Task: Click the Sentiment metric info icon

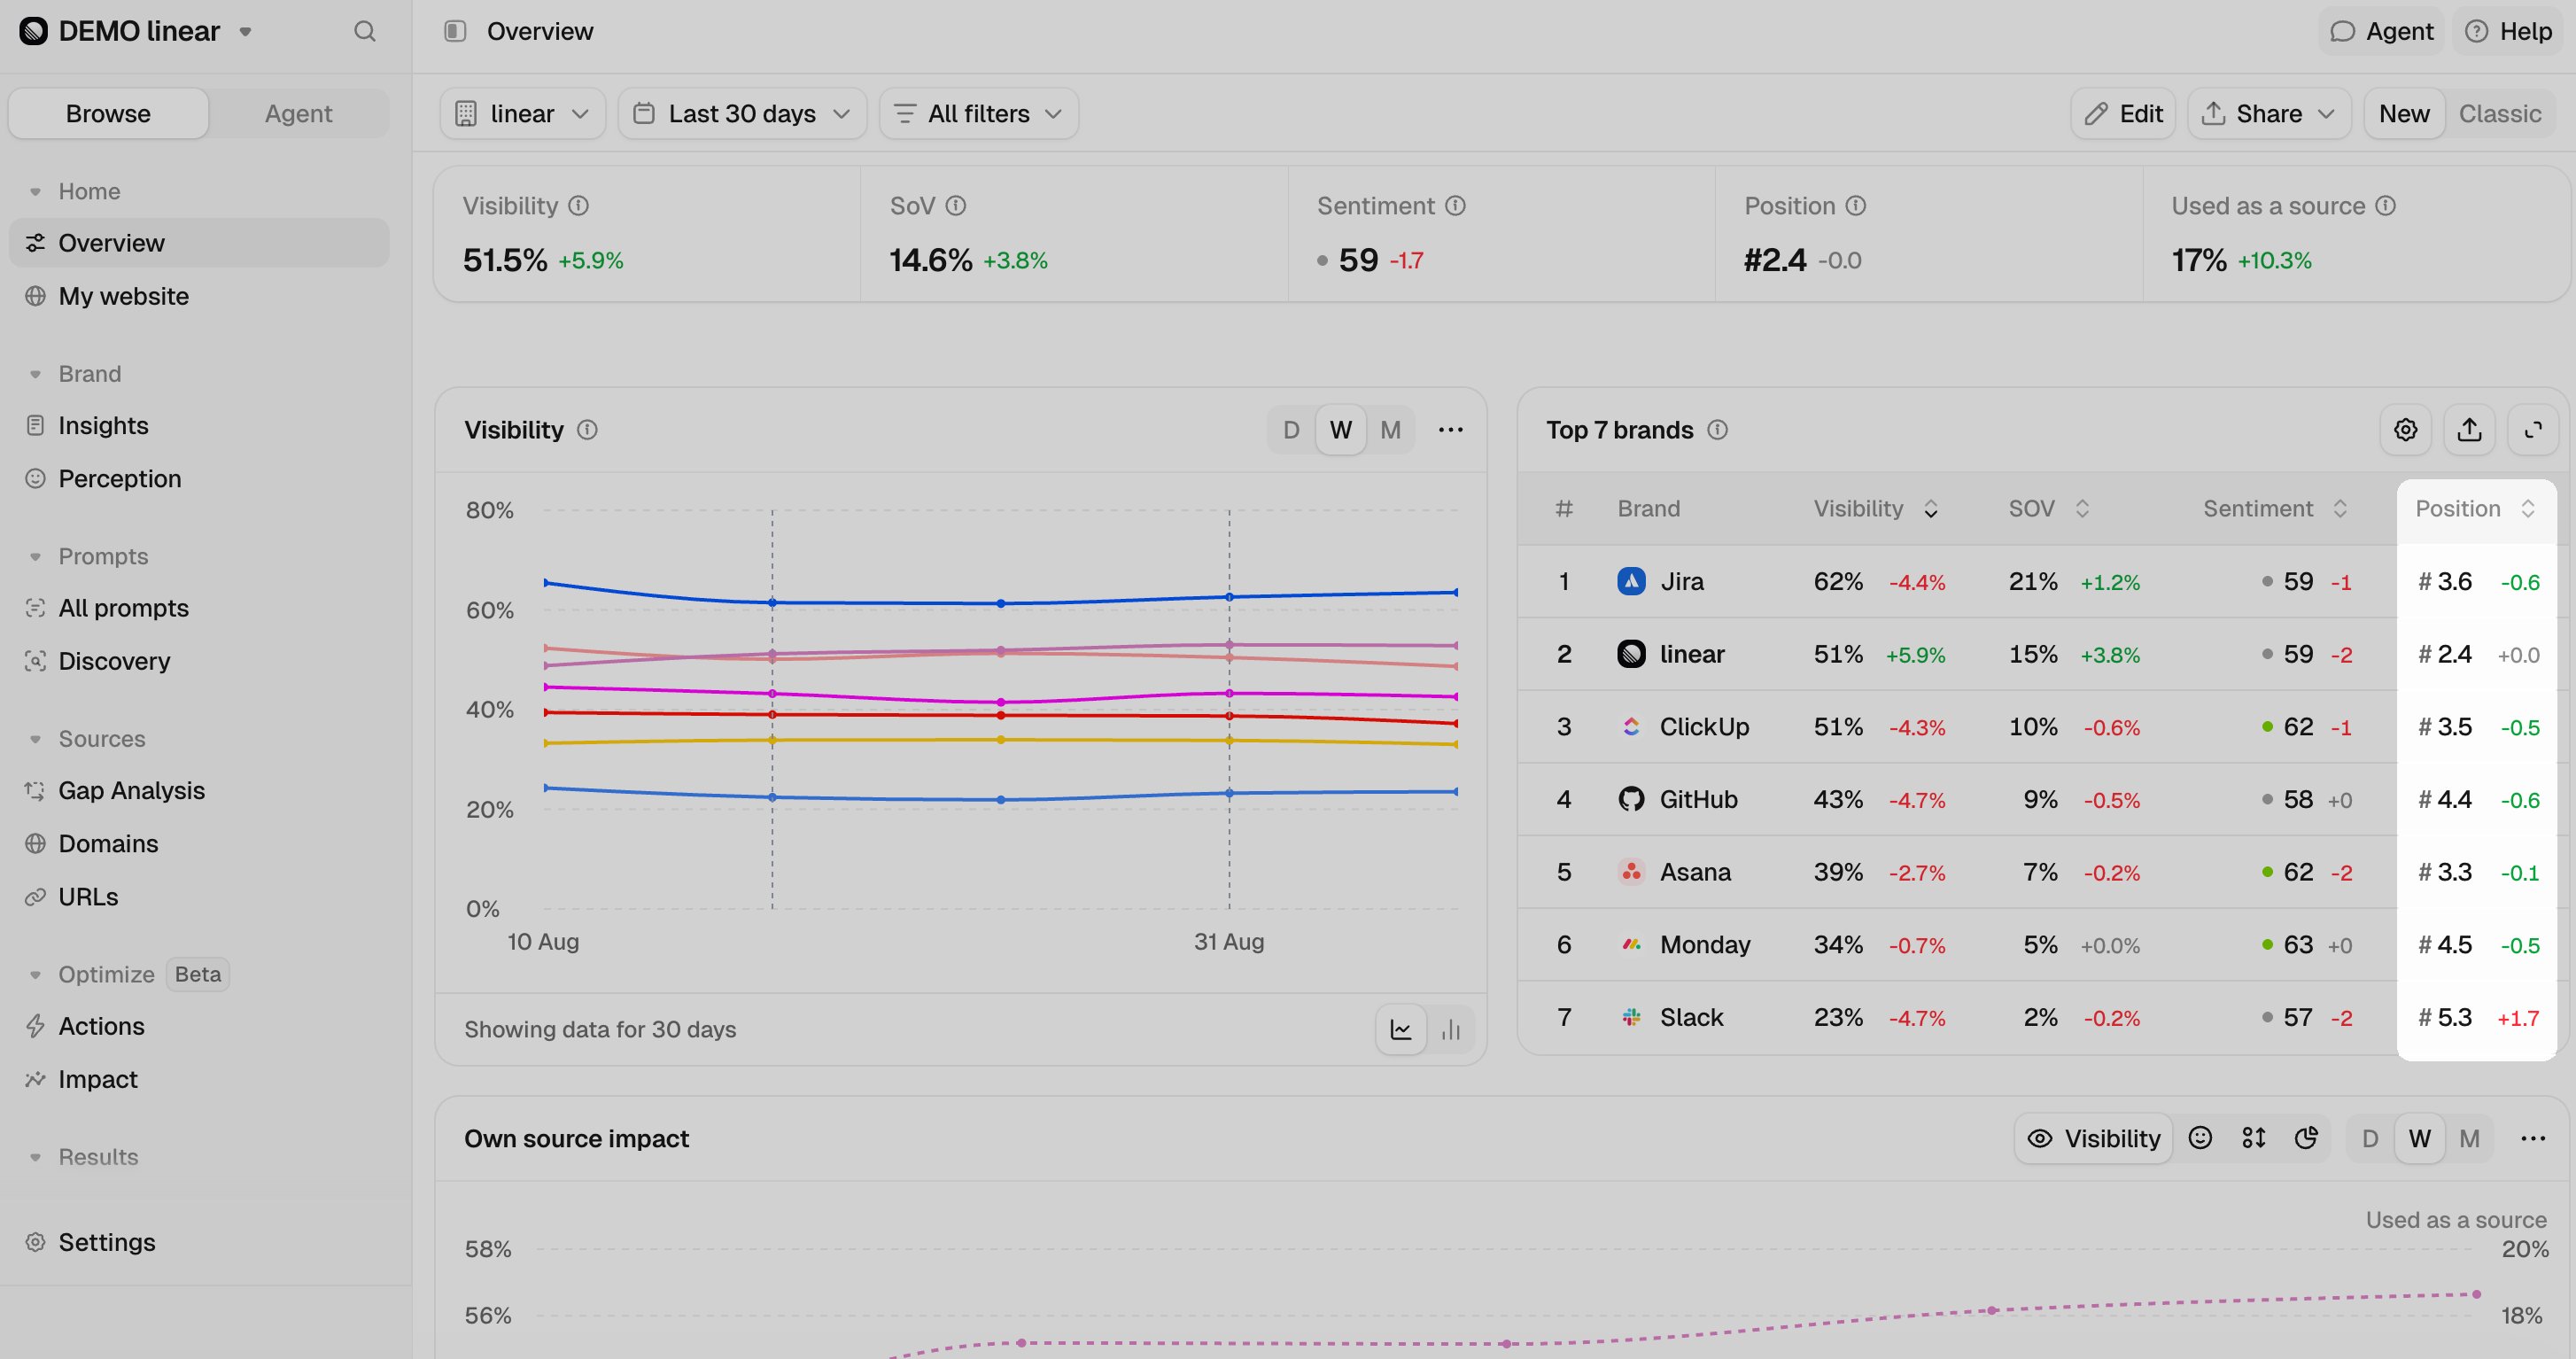Action: 1456,205
